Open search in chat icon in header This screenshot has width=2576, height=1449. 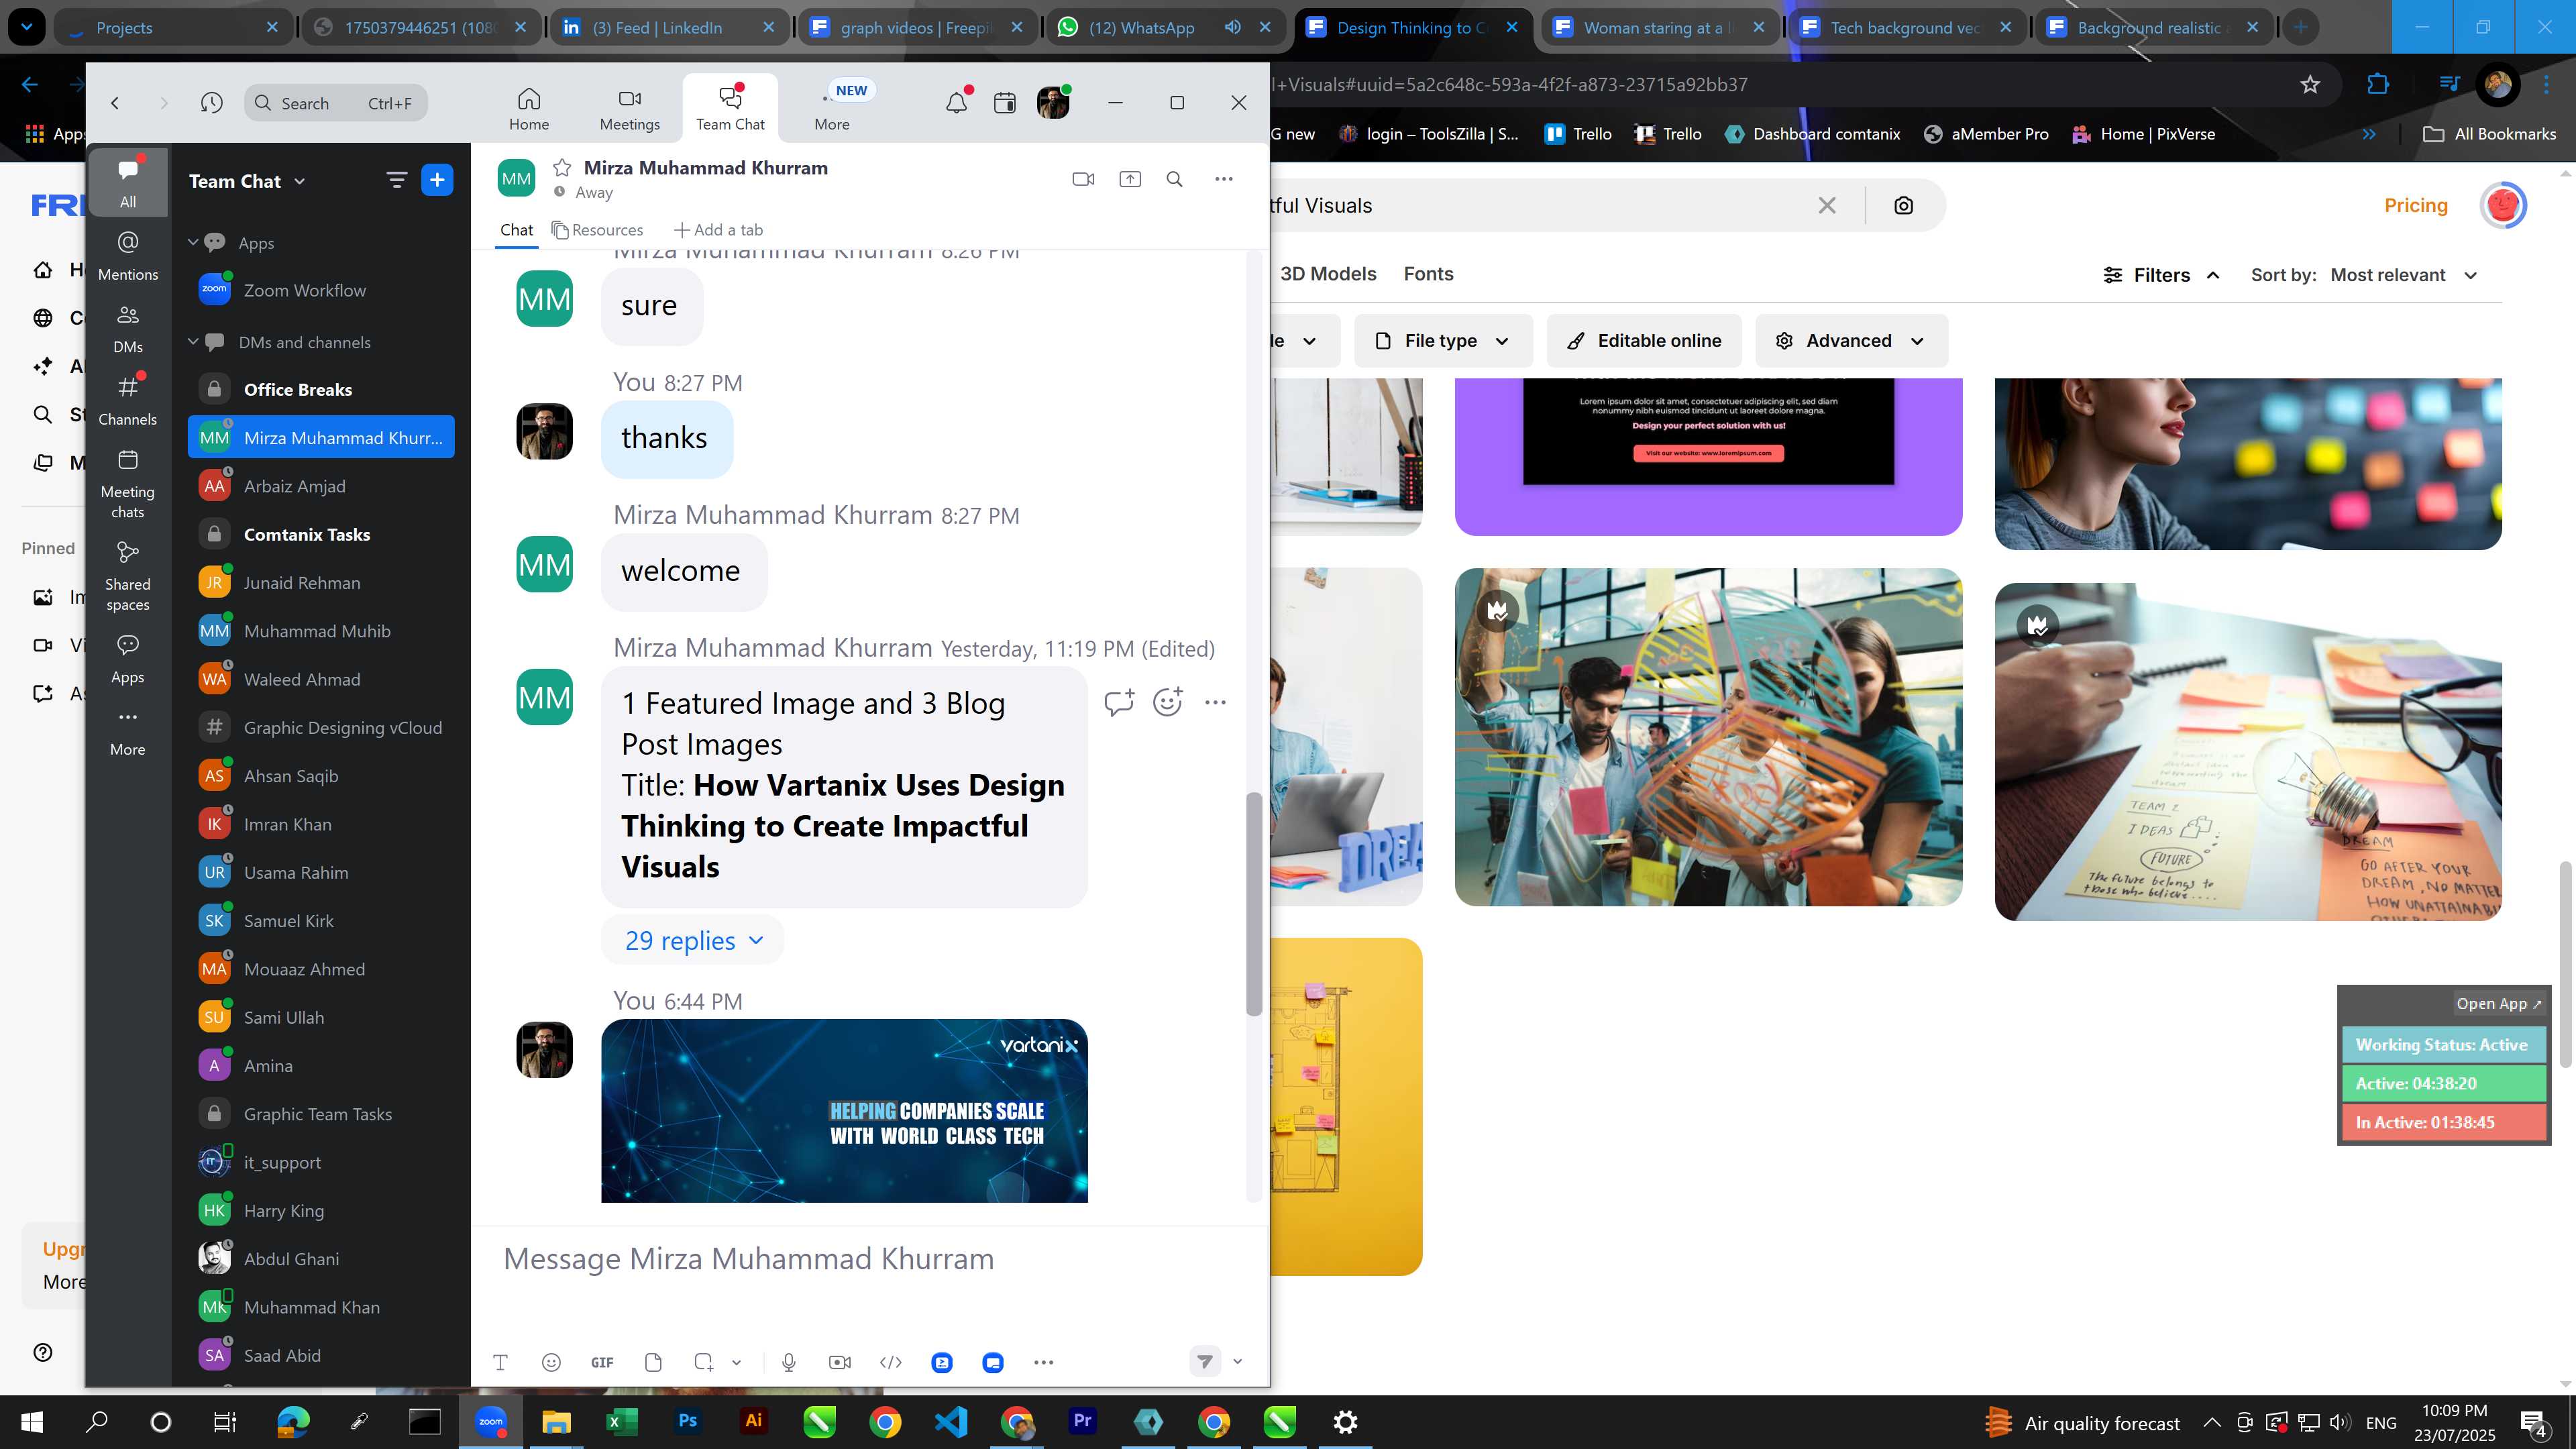(x=1175, y=179)
